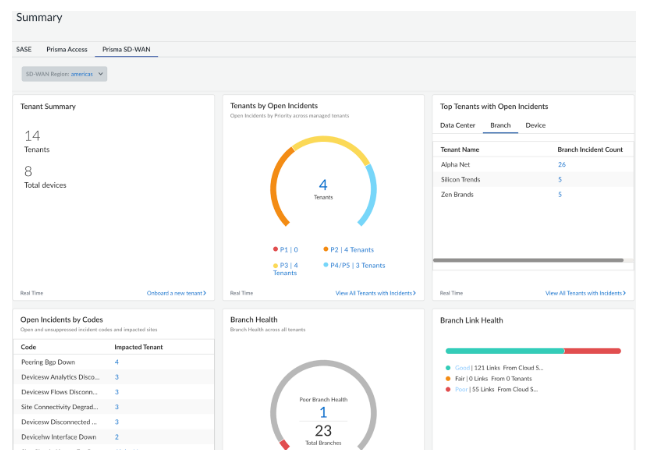645x470 pixels.
Task: Click the P1 red legend dot
Action: (276, 249)
